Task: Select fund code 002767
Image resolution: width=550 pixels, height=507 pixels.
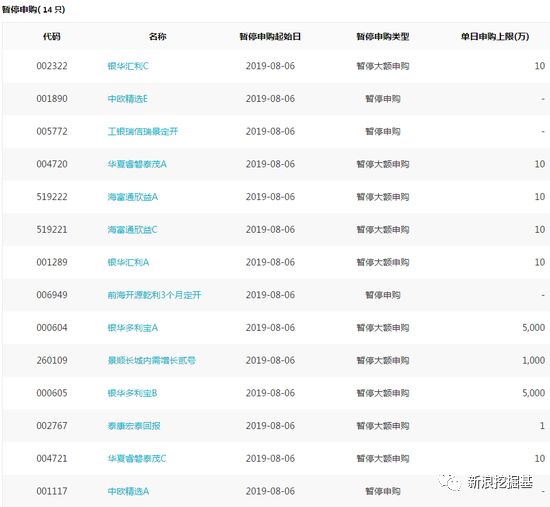Action: 52,426
